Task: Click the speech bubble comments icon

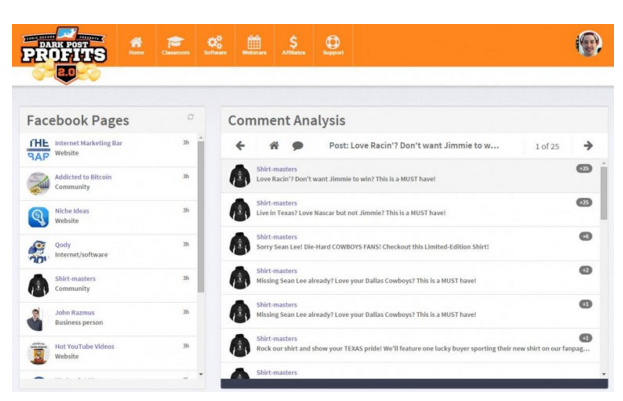Action: [298, 146]
